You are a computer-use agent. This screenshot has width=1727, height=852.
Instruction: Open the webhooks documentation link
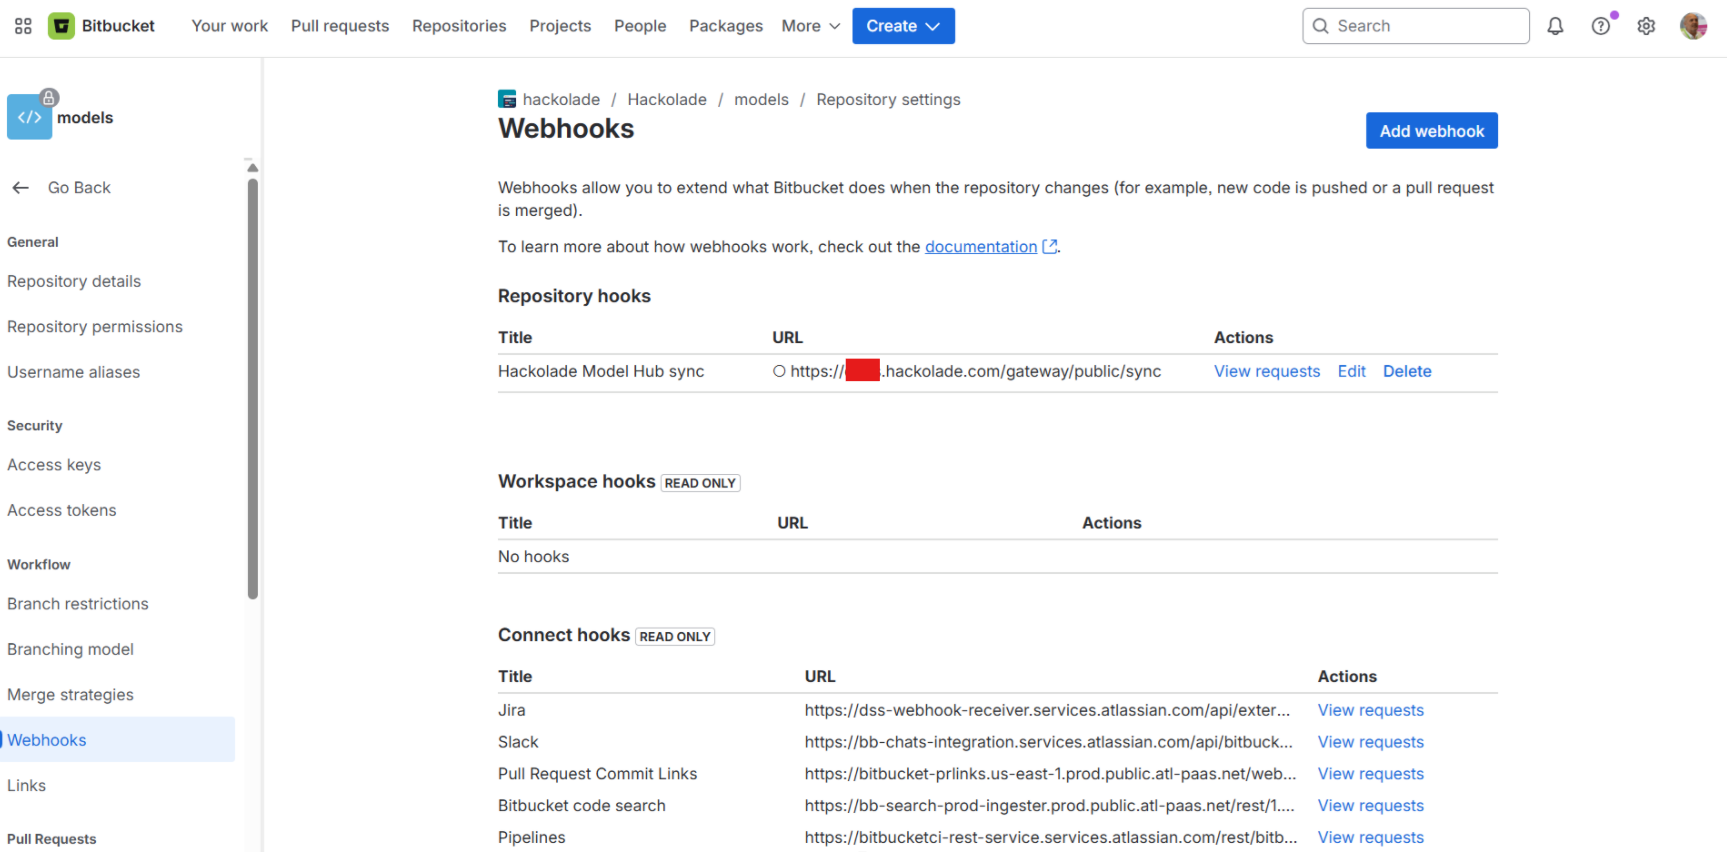981,246
